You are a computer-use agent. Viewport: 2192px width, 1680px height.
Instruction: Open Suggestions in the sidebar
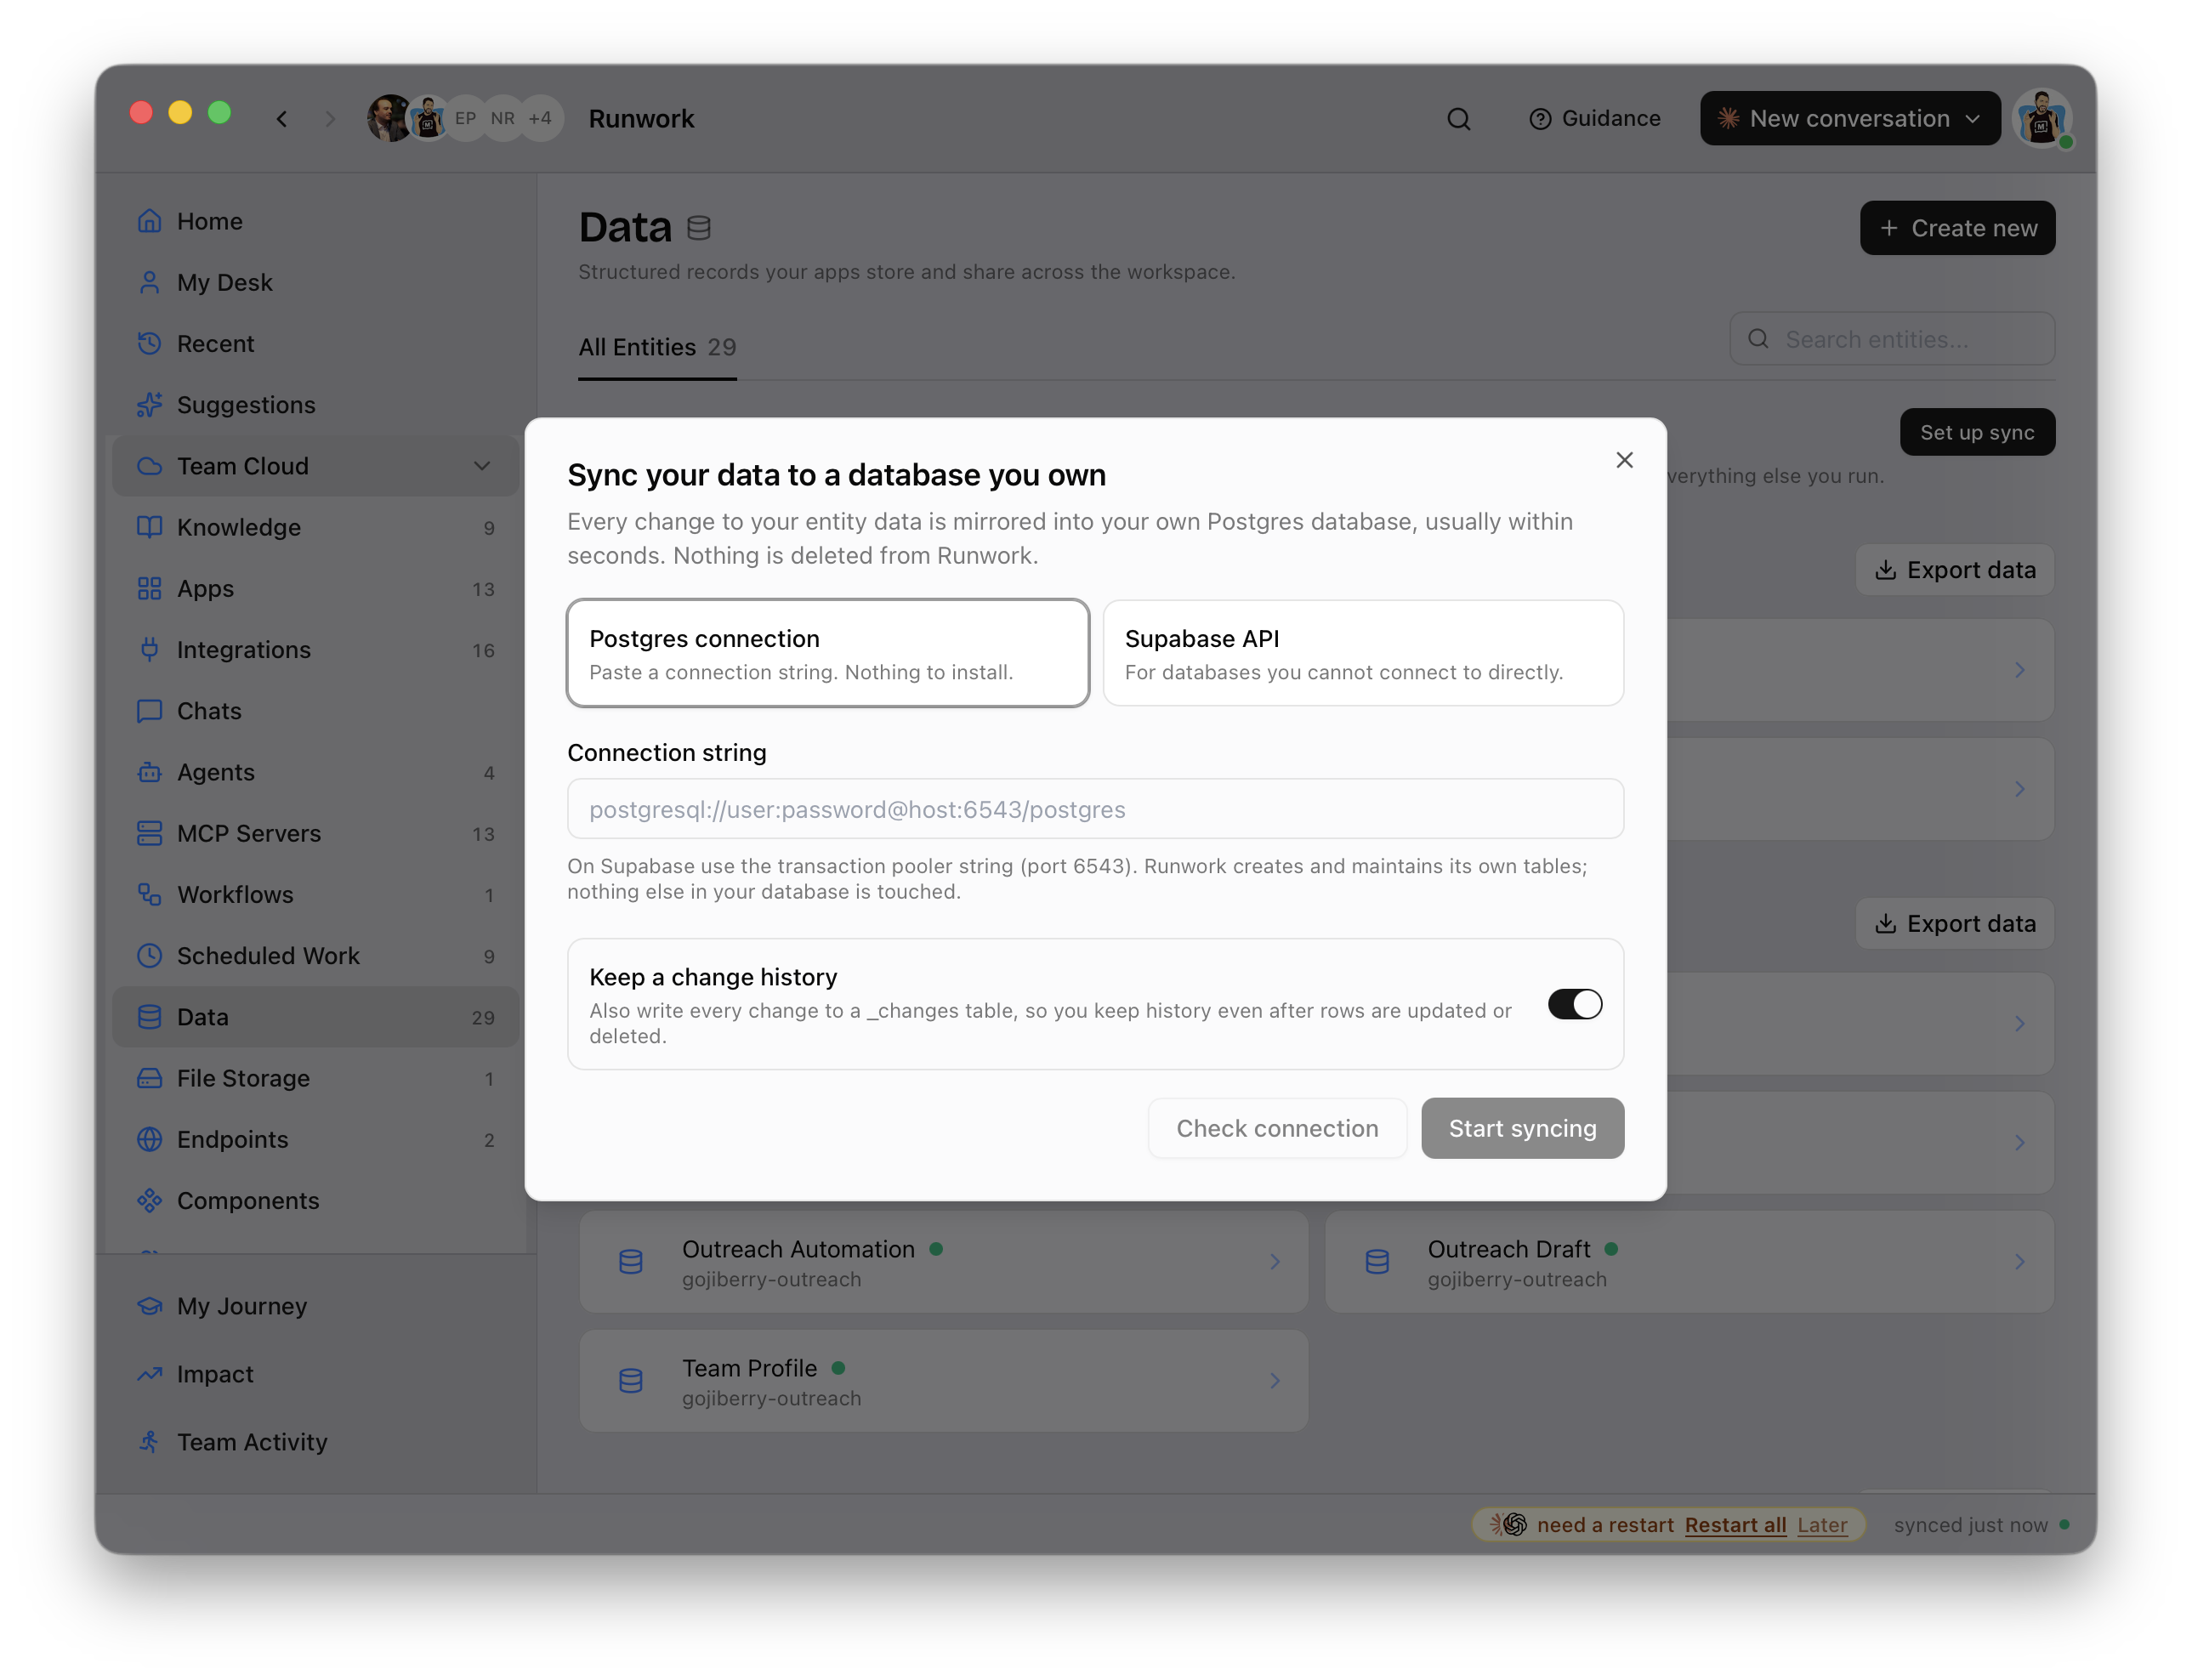tap(315, 405)
